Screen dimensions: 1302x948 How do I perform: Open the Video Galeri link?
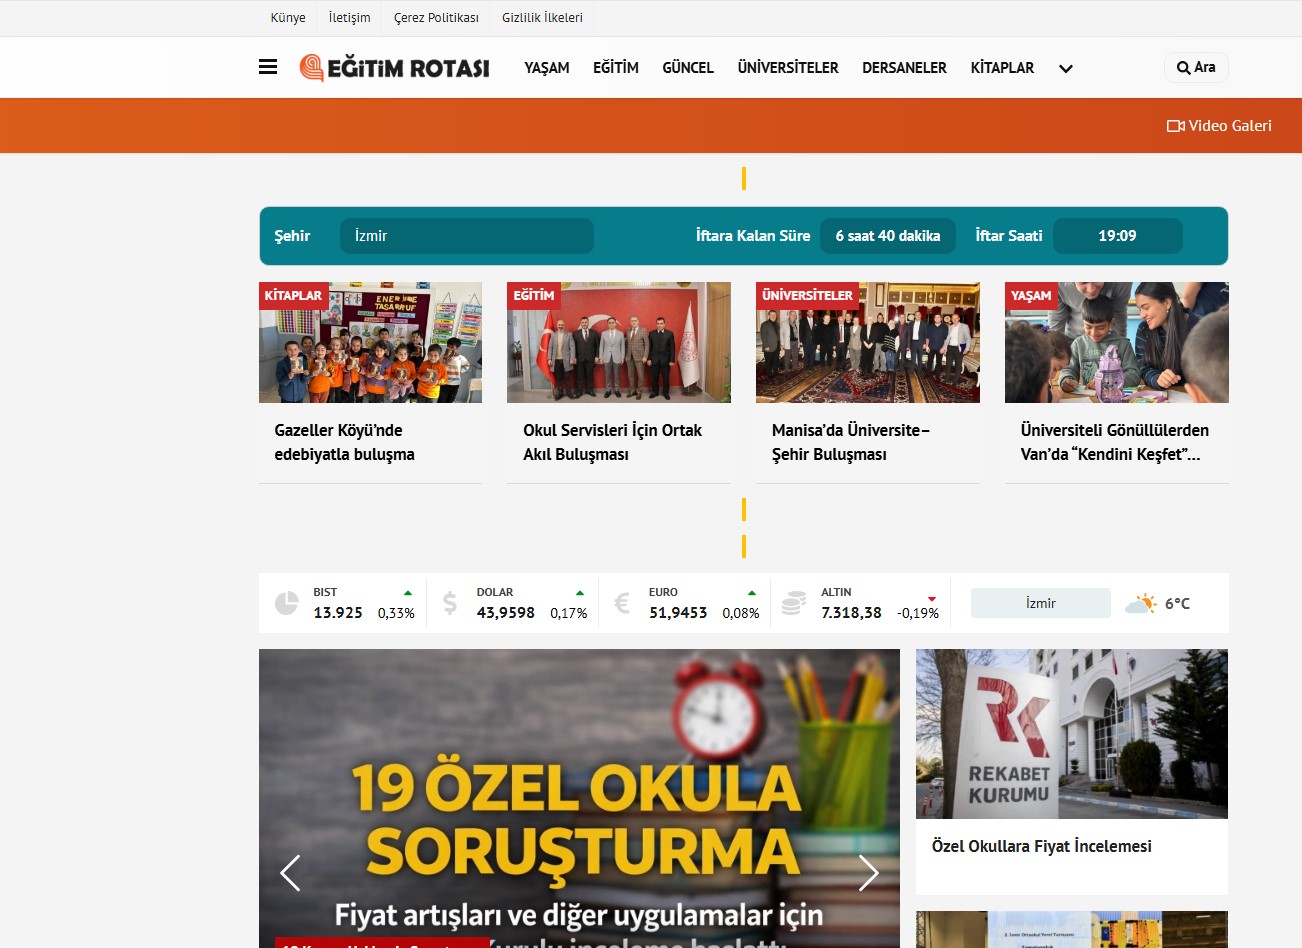[x=1219, y=126]
